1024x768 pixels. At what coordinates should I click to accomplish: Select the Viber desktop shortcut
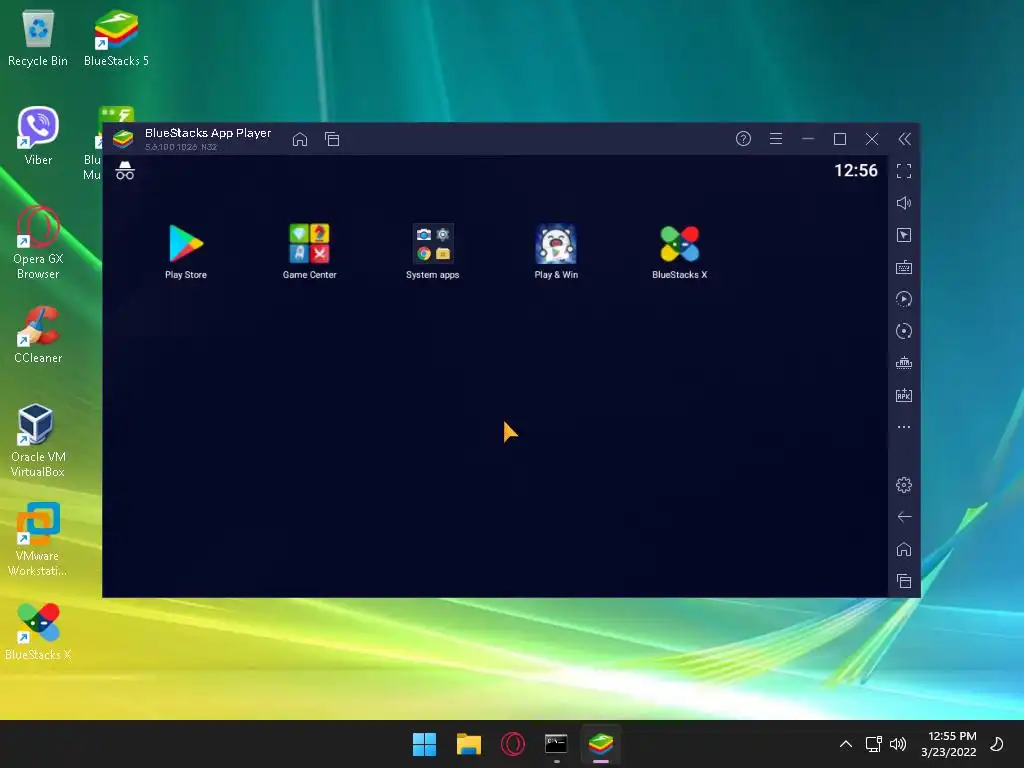(38, 136)
